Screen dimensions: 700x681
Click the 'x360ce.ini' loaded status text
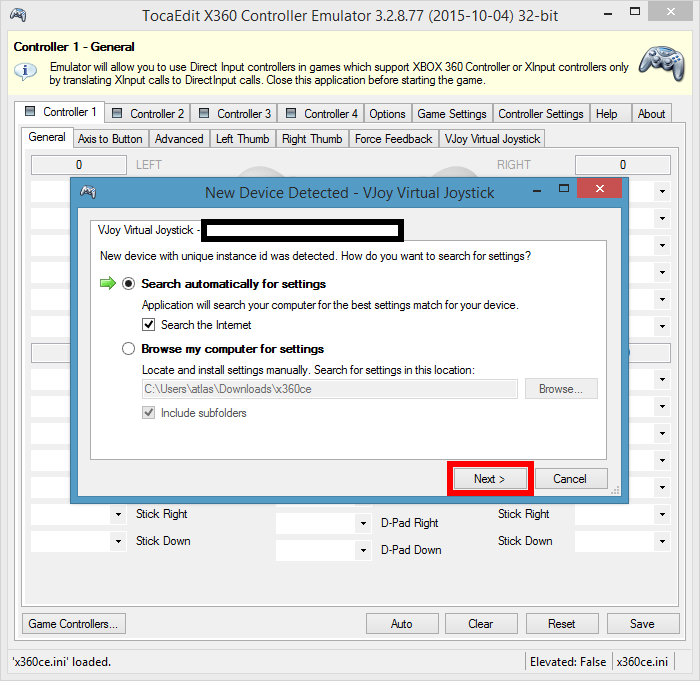62,661
